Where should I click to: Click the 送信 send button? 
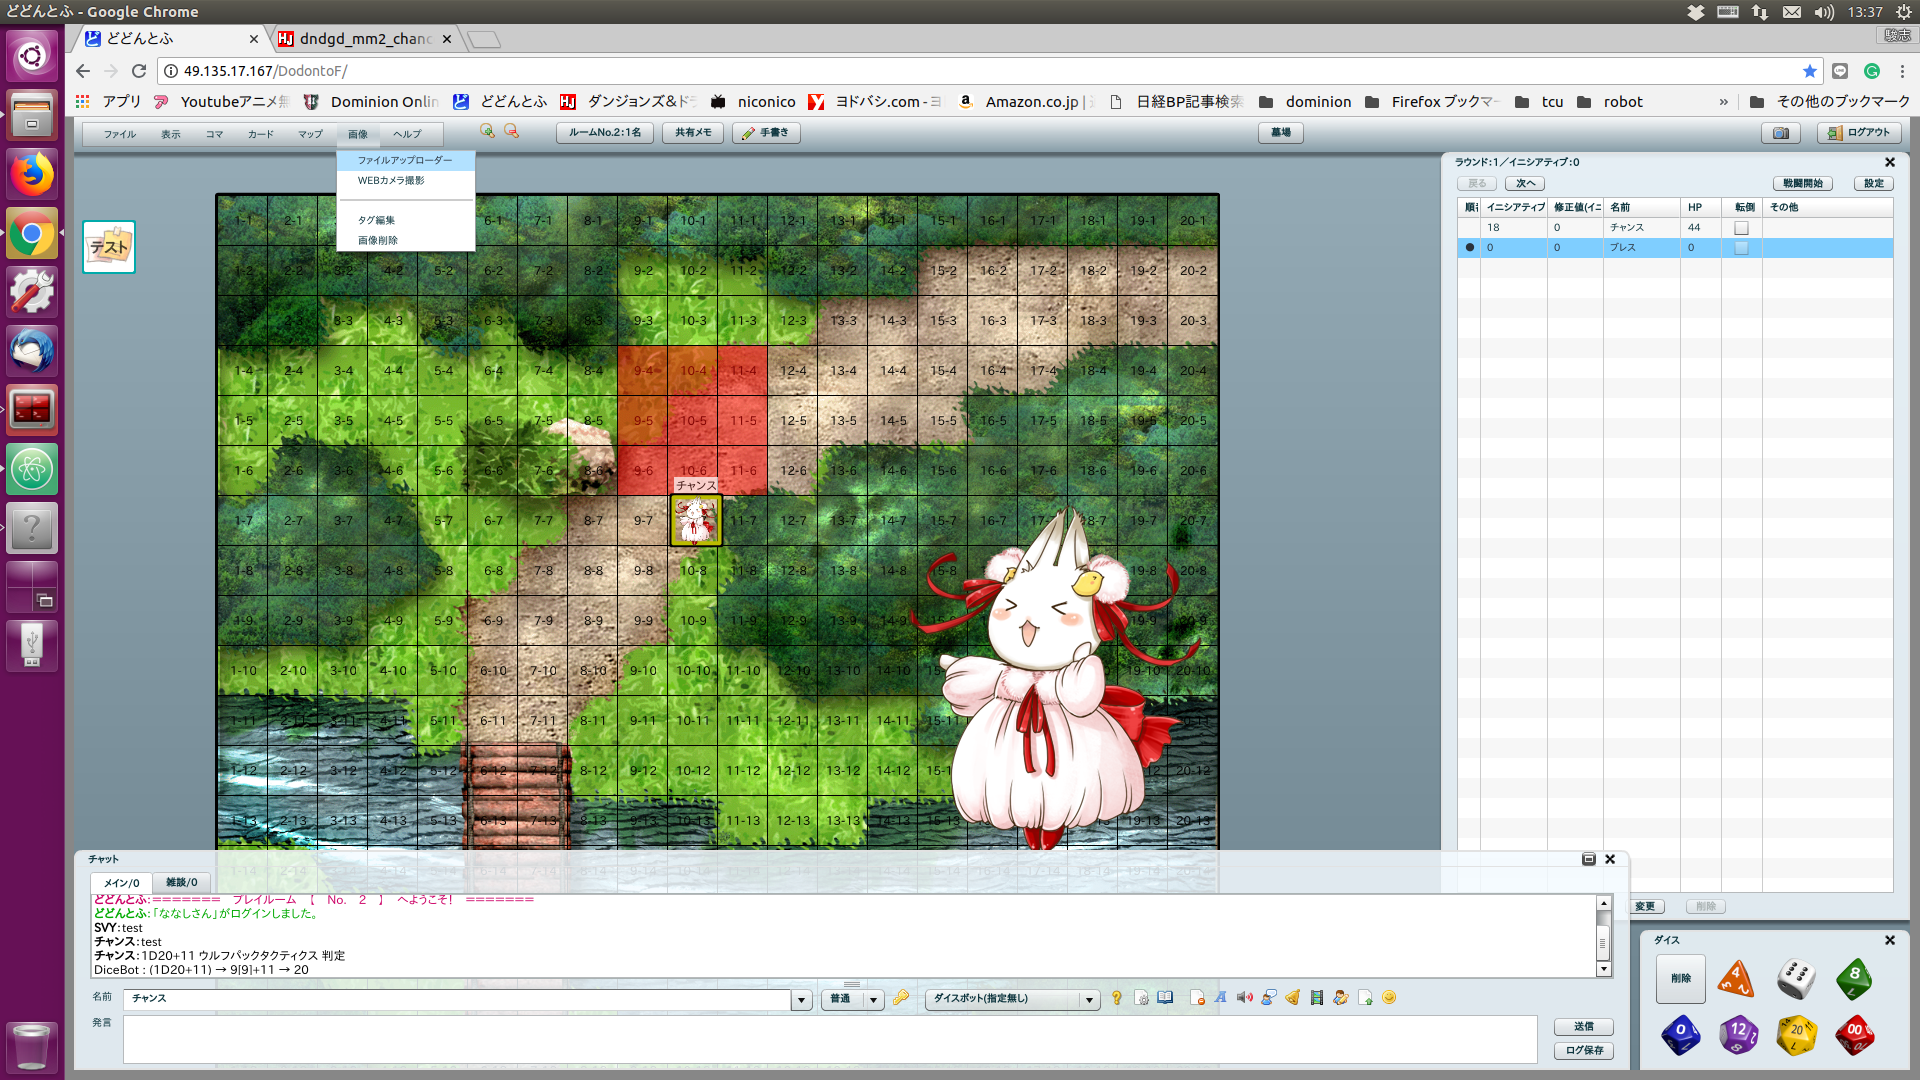pos(1583,1027)
